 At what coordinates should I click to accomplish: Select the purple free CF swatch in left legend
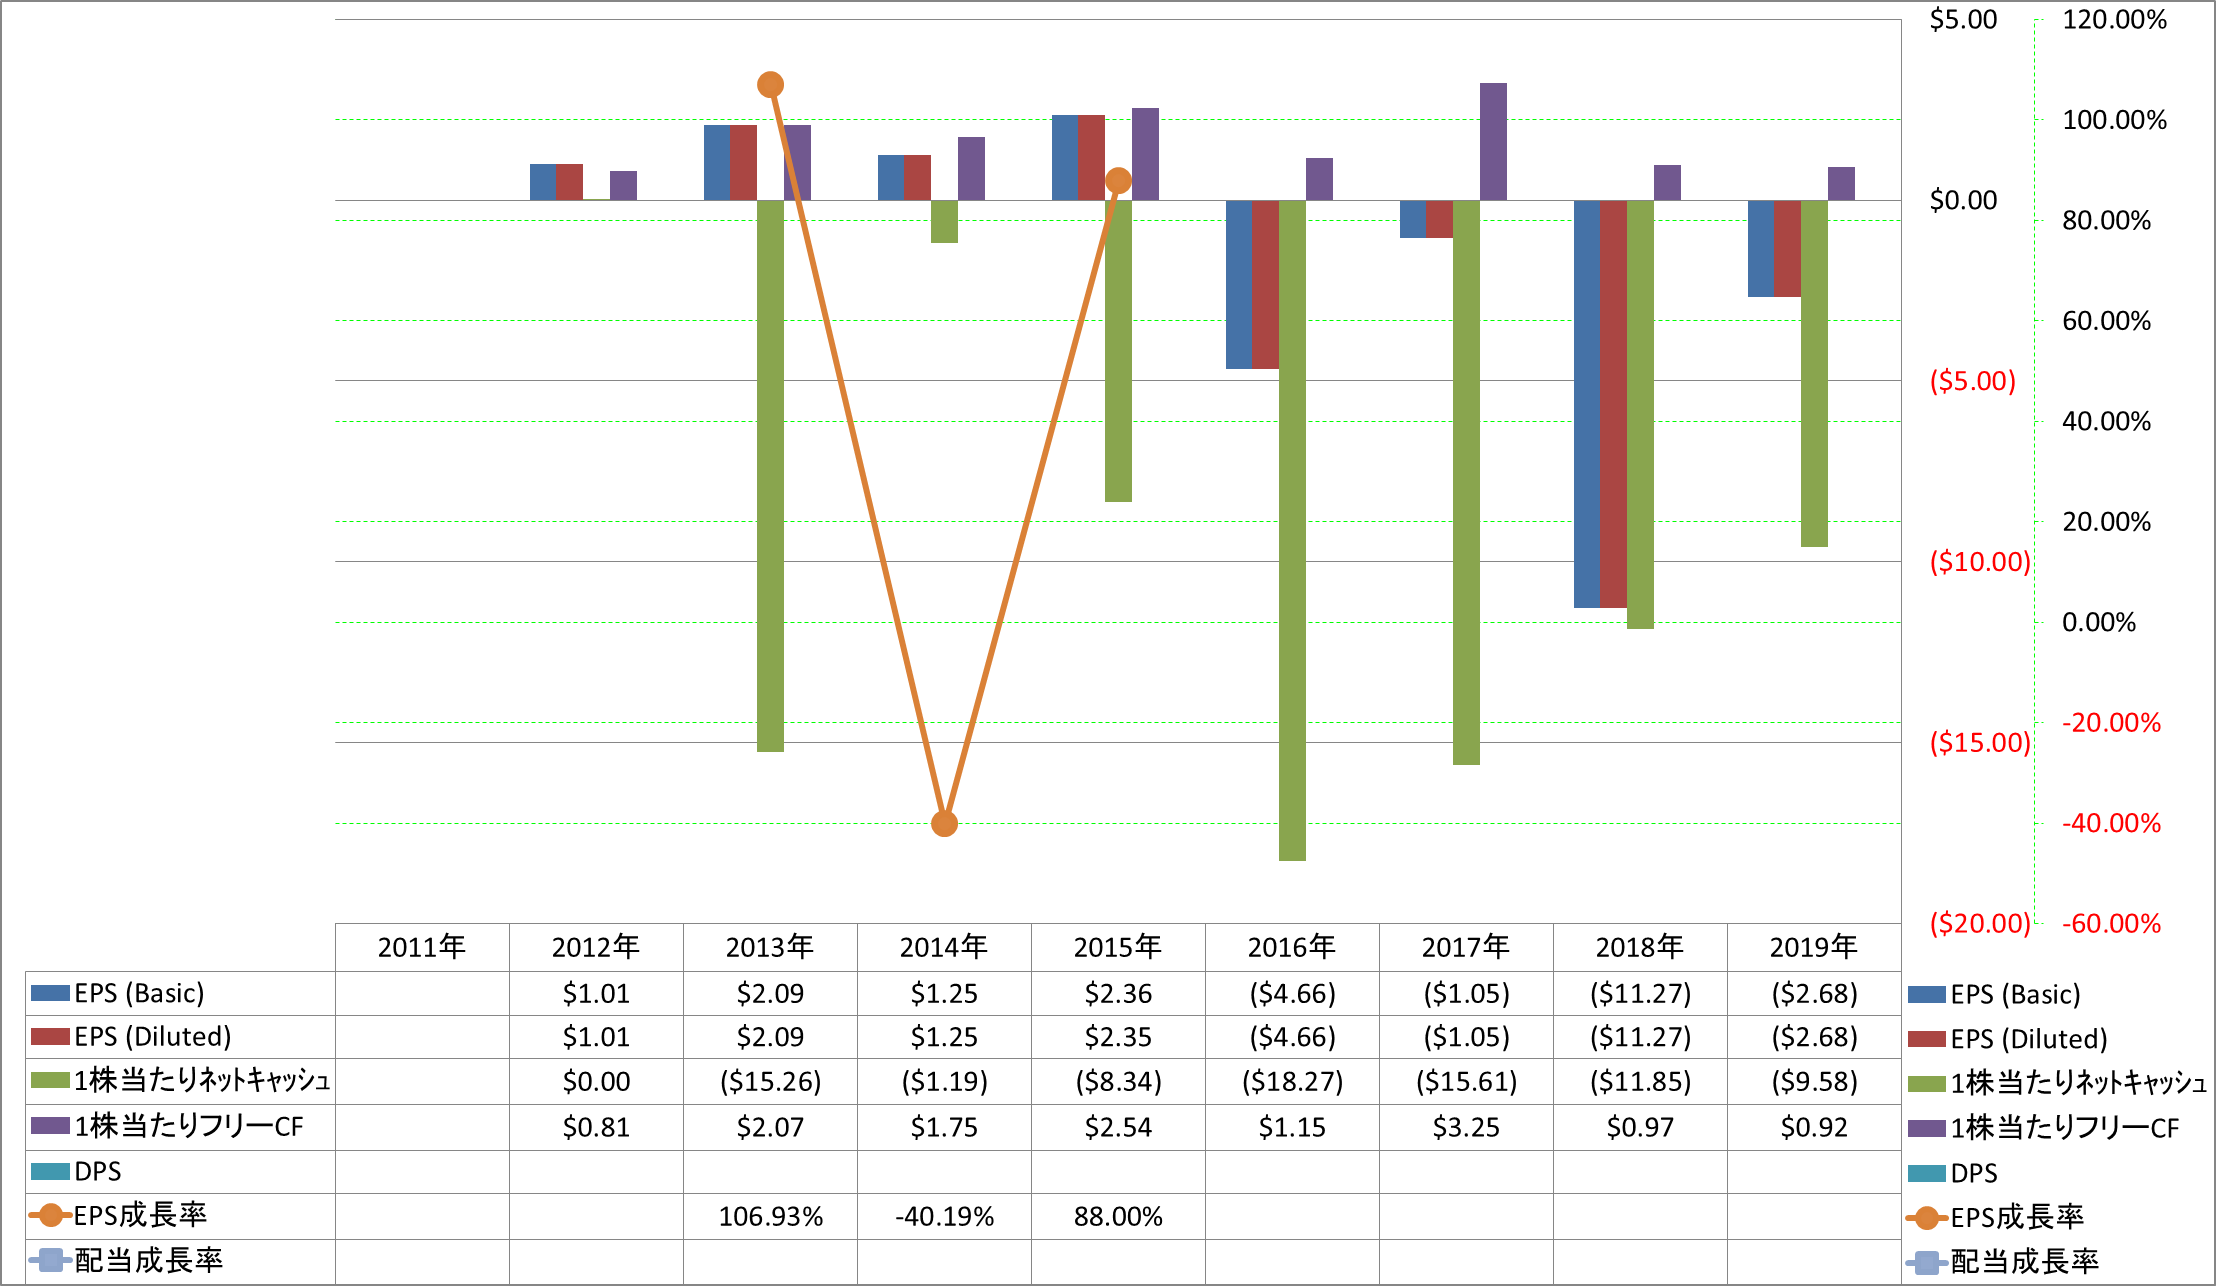(50, 1126)
